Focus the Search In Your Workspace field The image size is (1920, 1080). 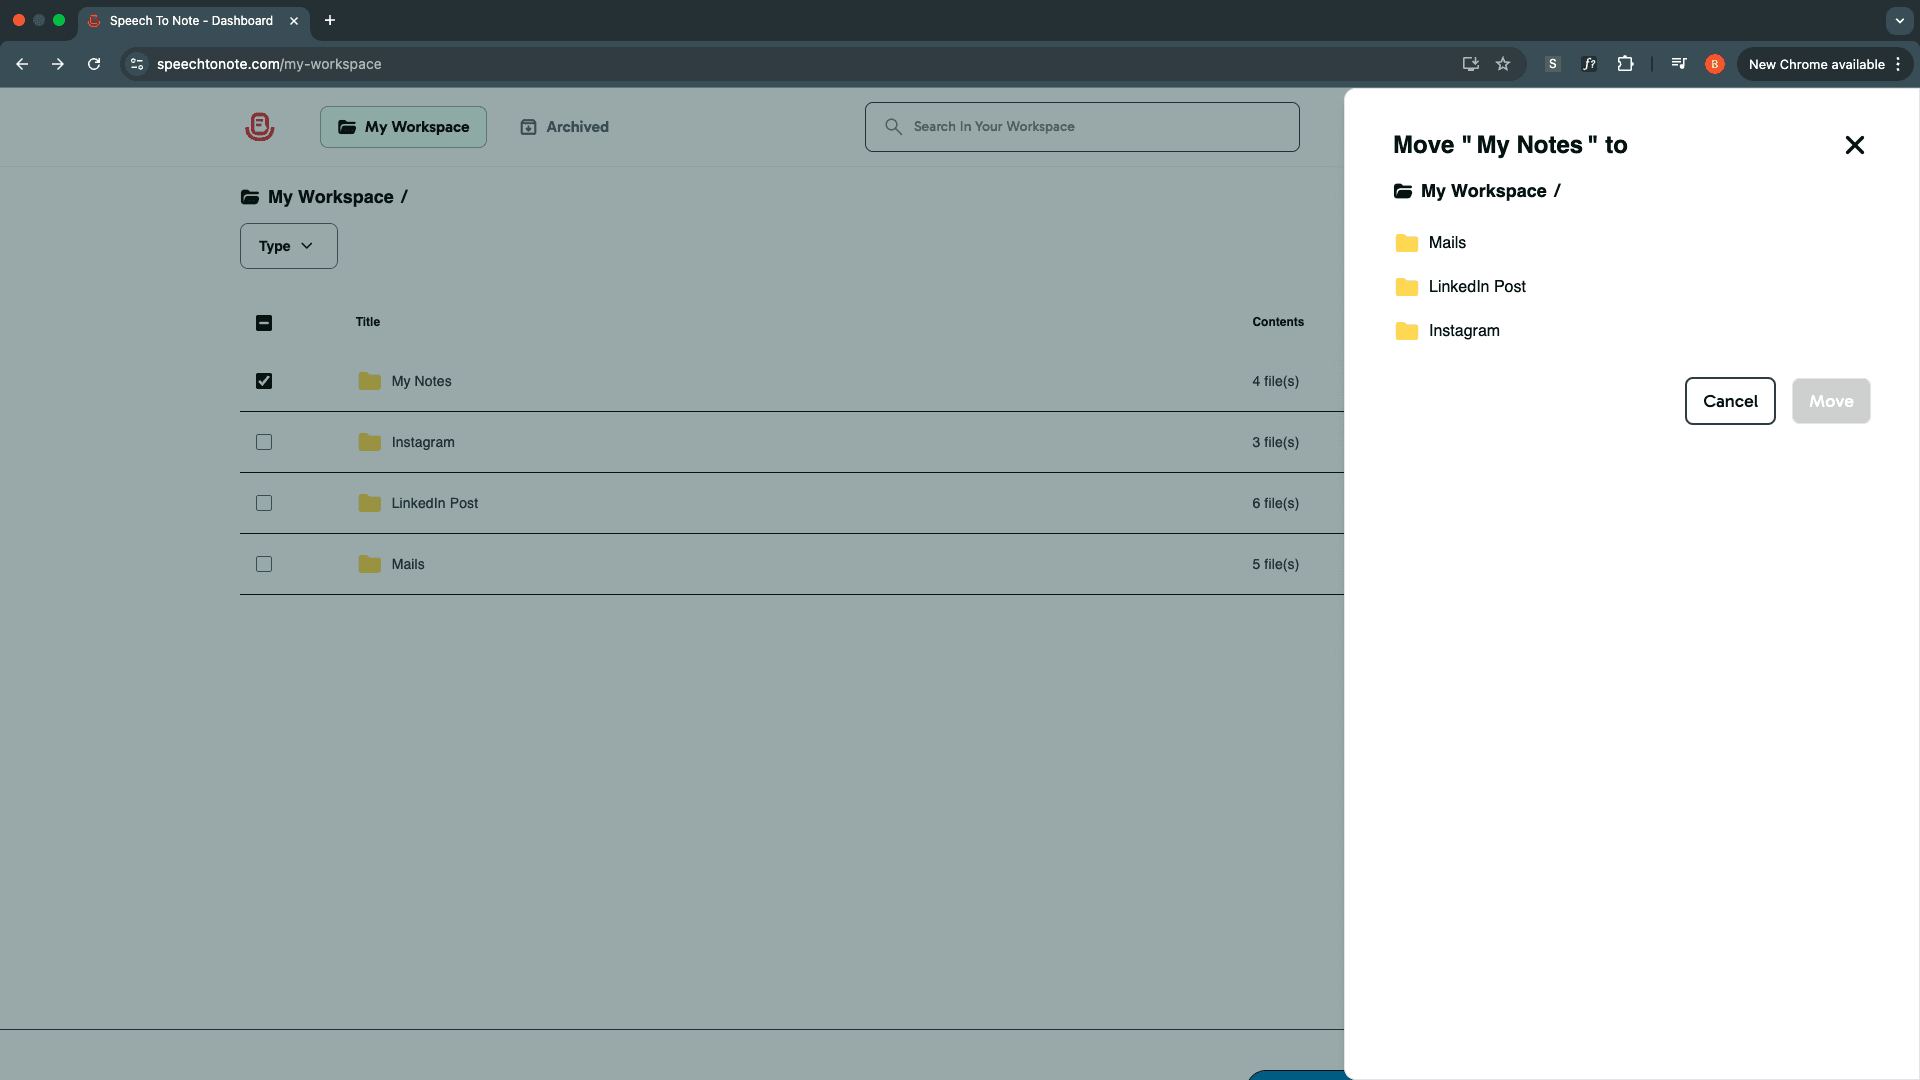[1082, 127]
